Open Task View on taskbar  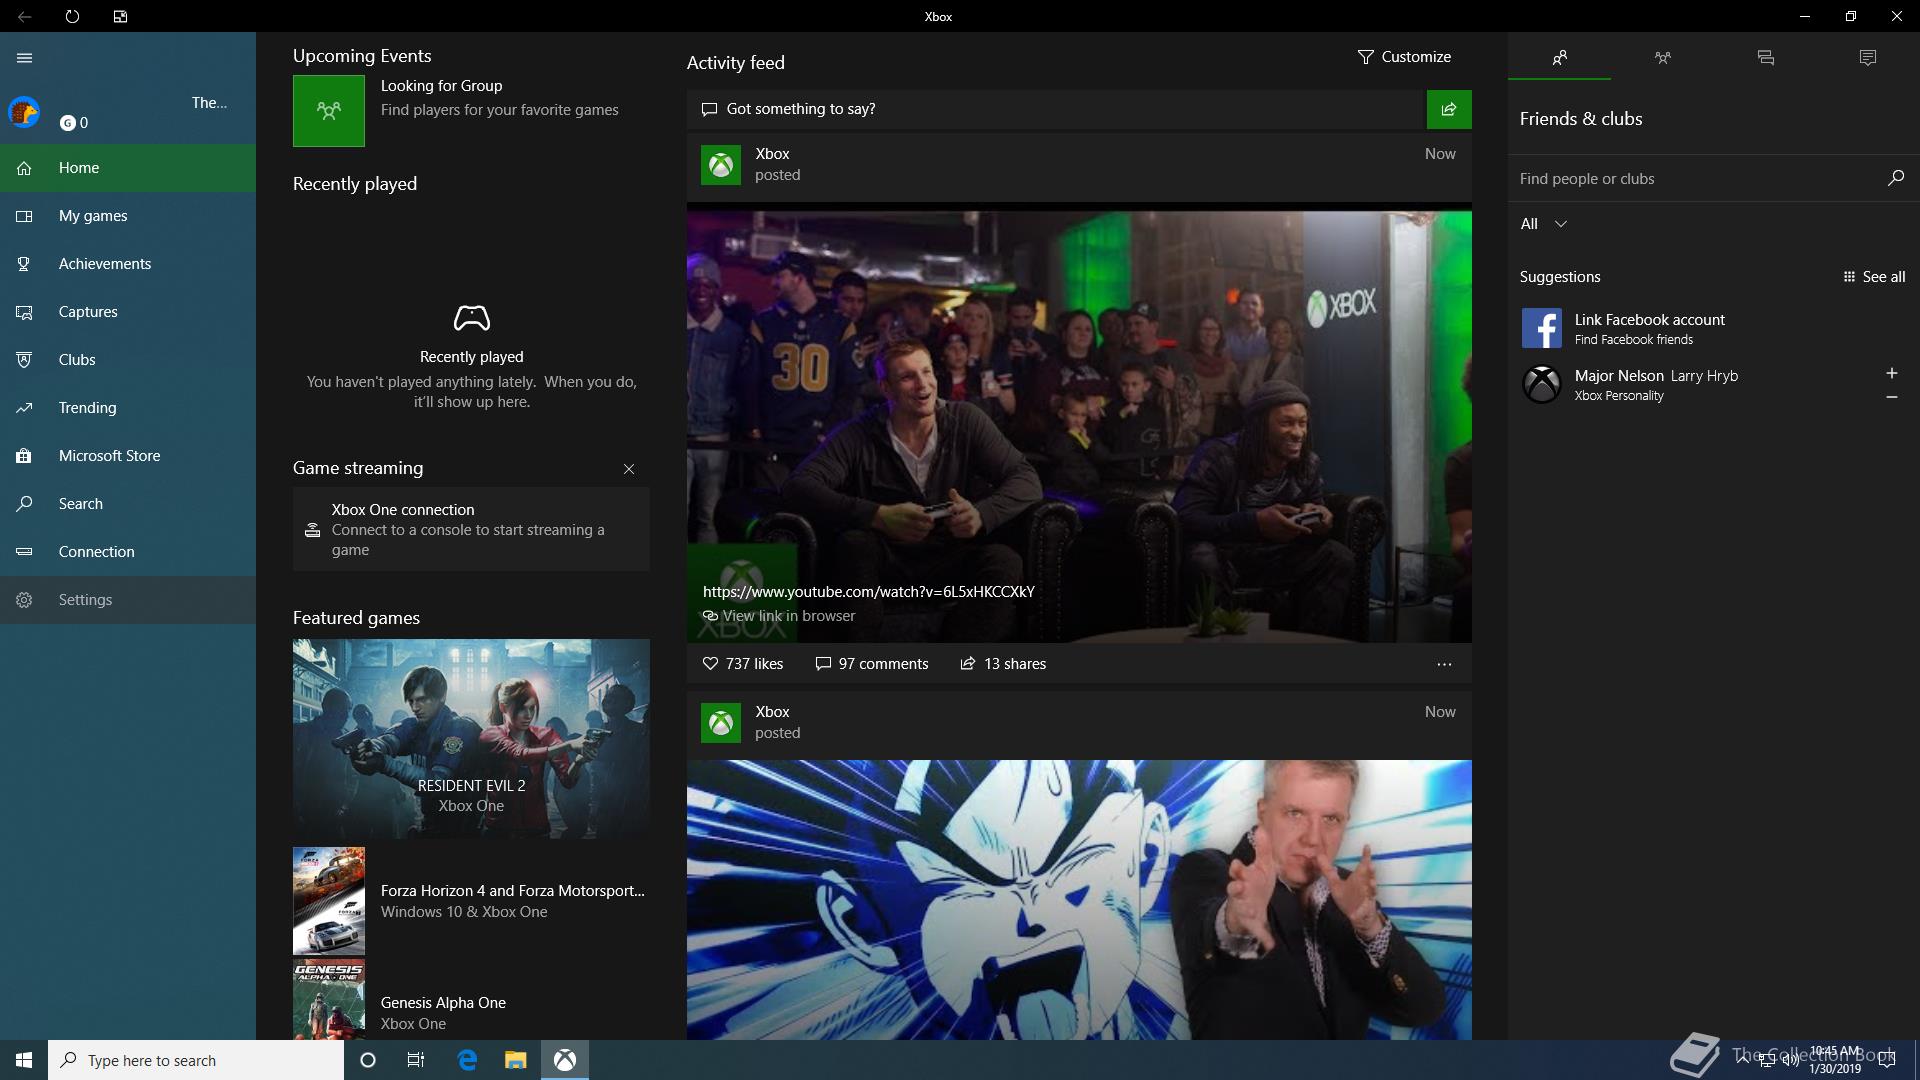coord(416,1060)
